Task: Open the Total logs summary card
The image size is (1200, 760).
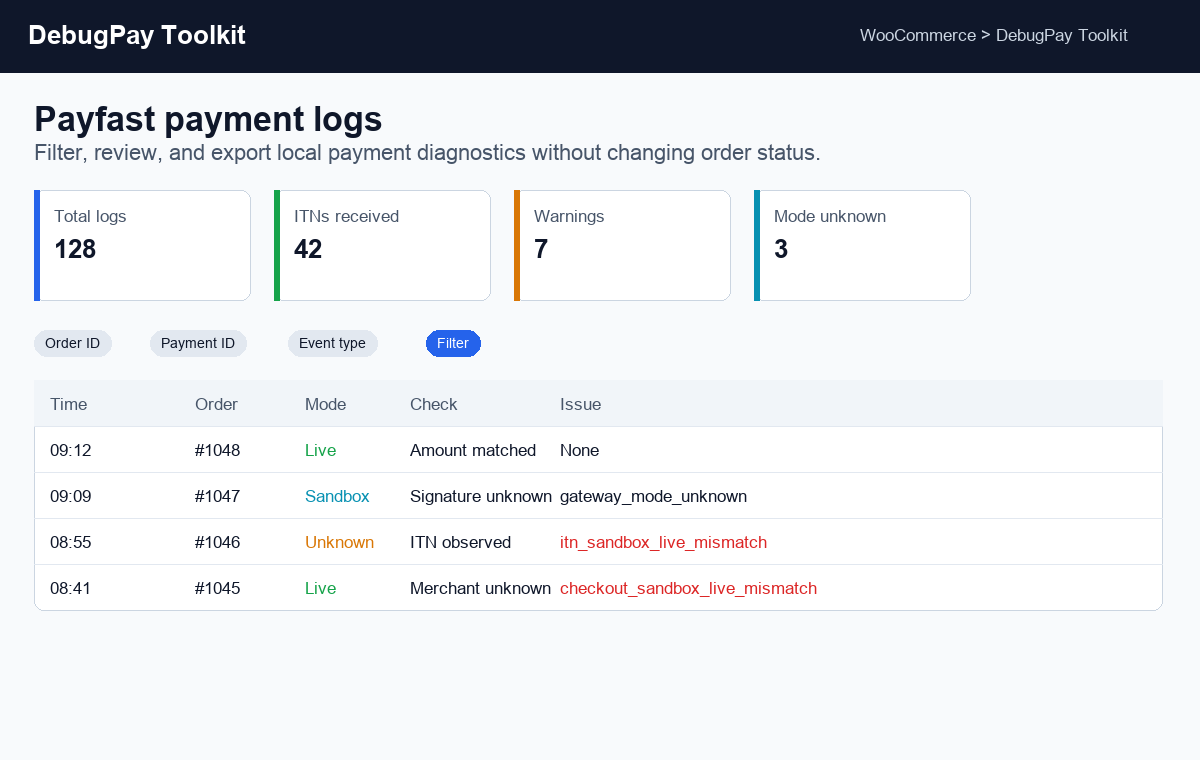Action: pos(142,245)
